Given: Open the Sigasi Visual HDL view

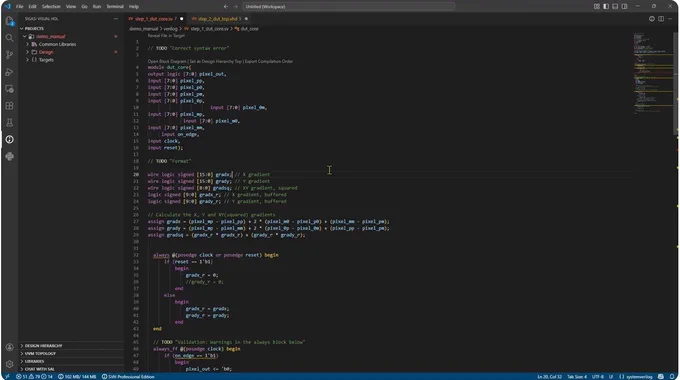Looking at the screenshot, I should click(x=10, y=140).
